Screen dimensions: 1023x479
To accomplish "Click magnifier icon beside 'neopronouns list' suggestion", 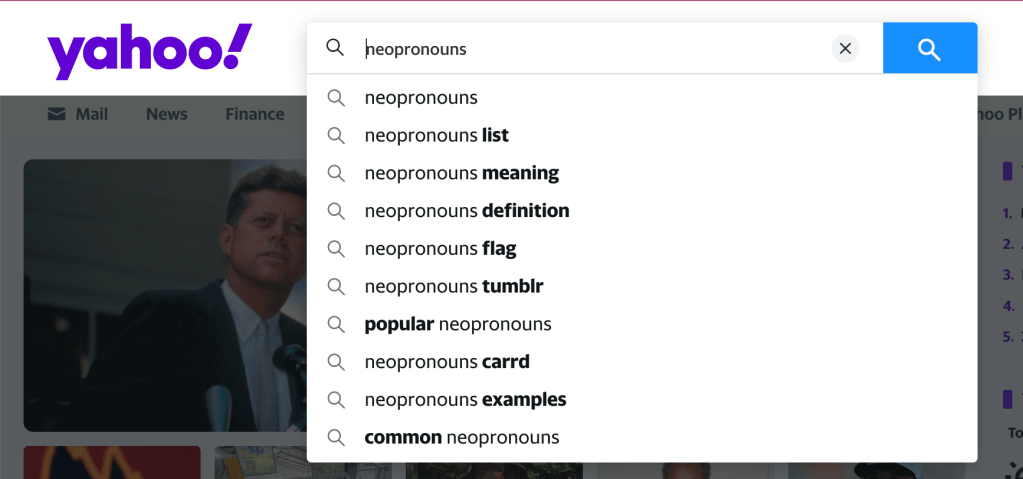I will 336,136.
